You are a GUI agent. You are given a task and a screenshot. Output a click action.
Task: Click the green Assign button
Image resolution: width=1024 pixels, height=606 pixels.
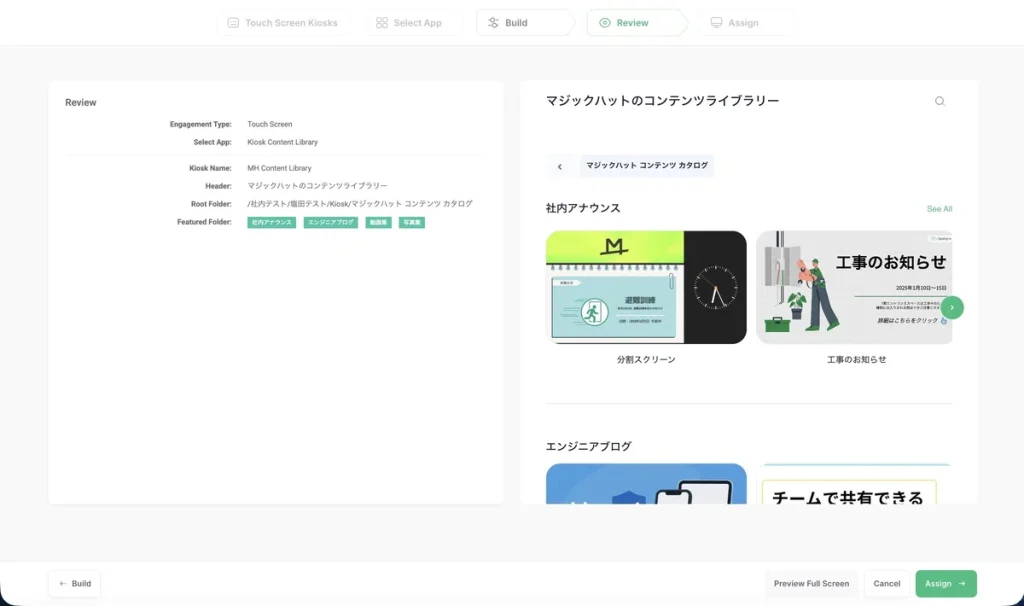945,583
